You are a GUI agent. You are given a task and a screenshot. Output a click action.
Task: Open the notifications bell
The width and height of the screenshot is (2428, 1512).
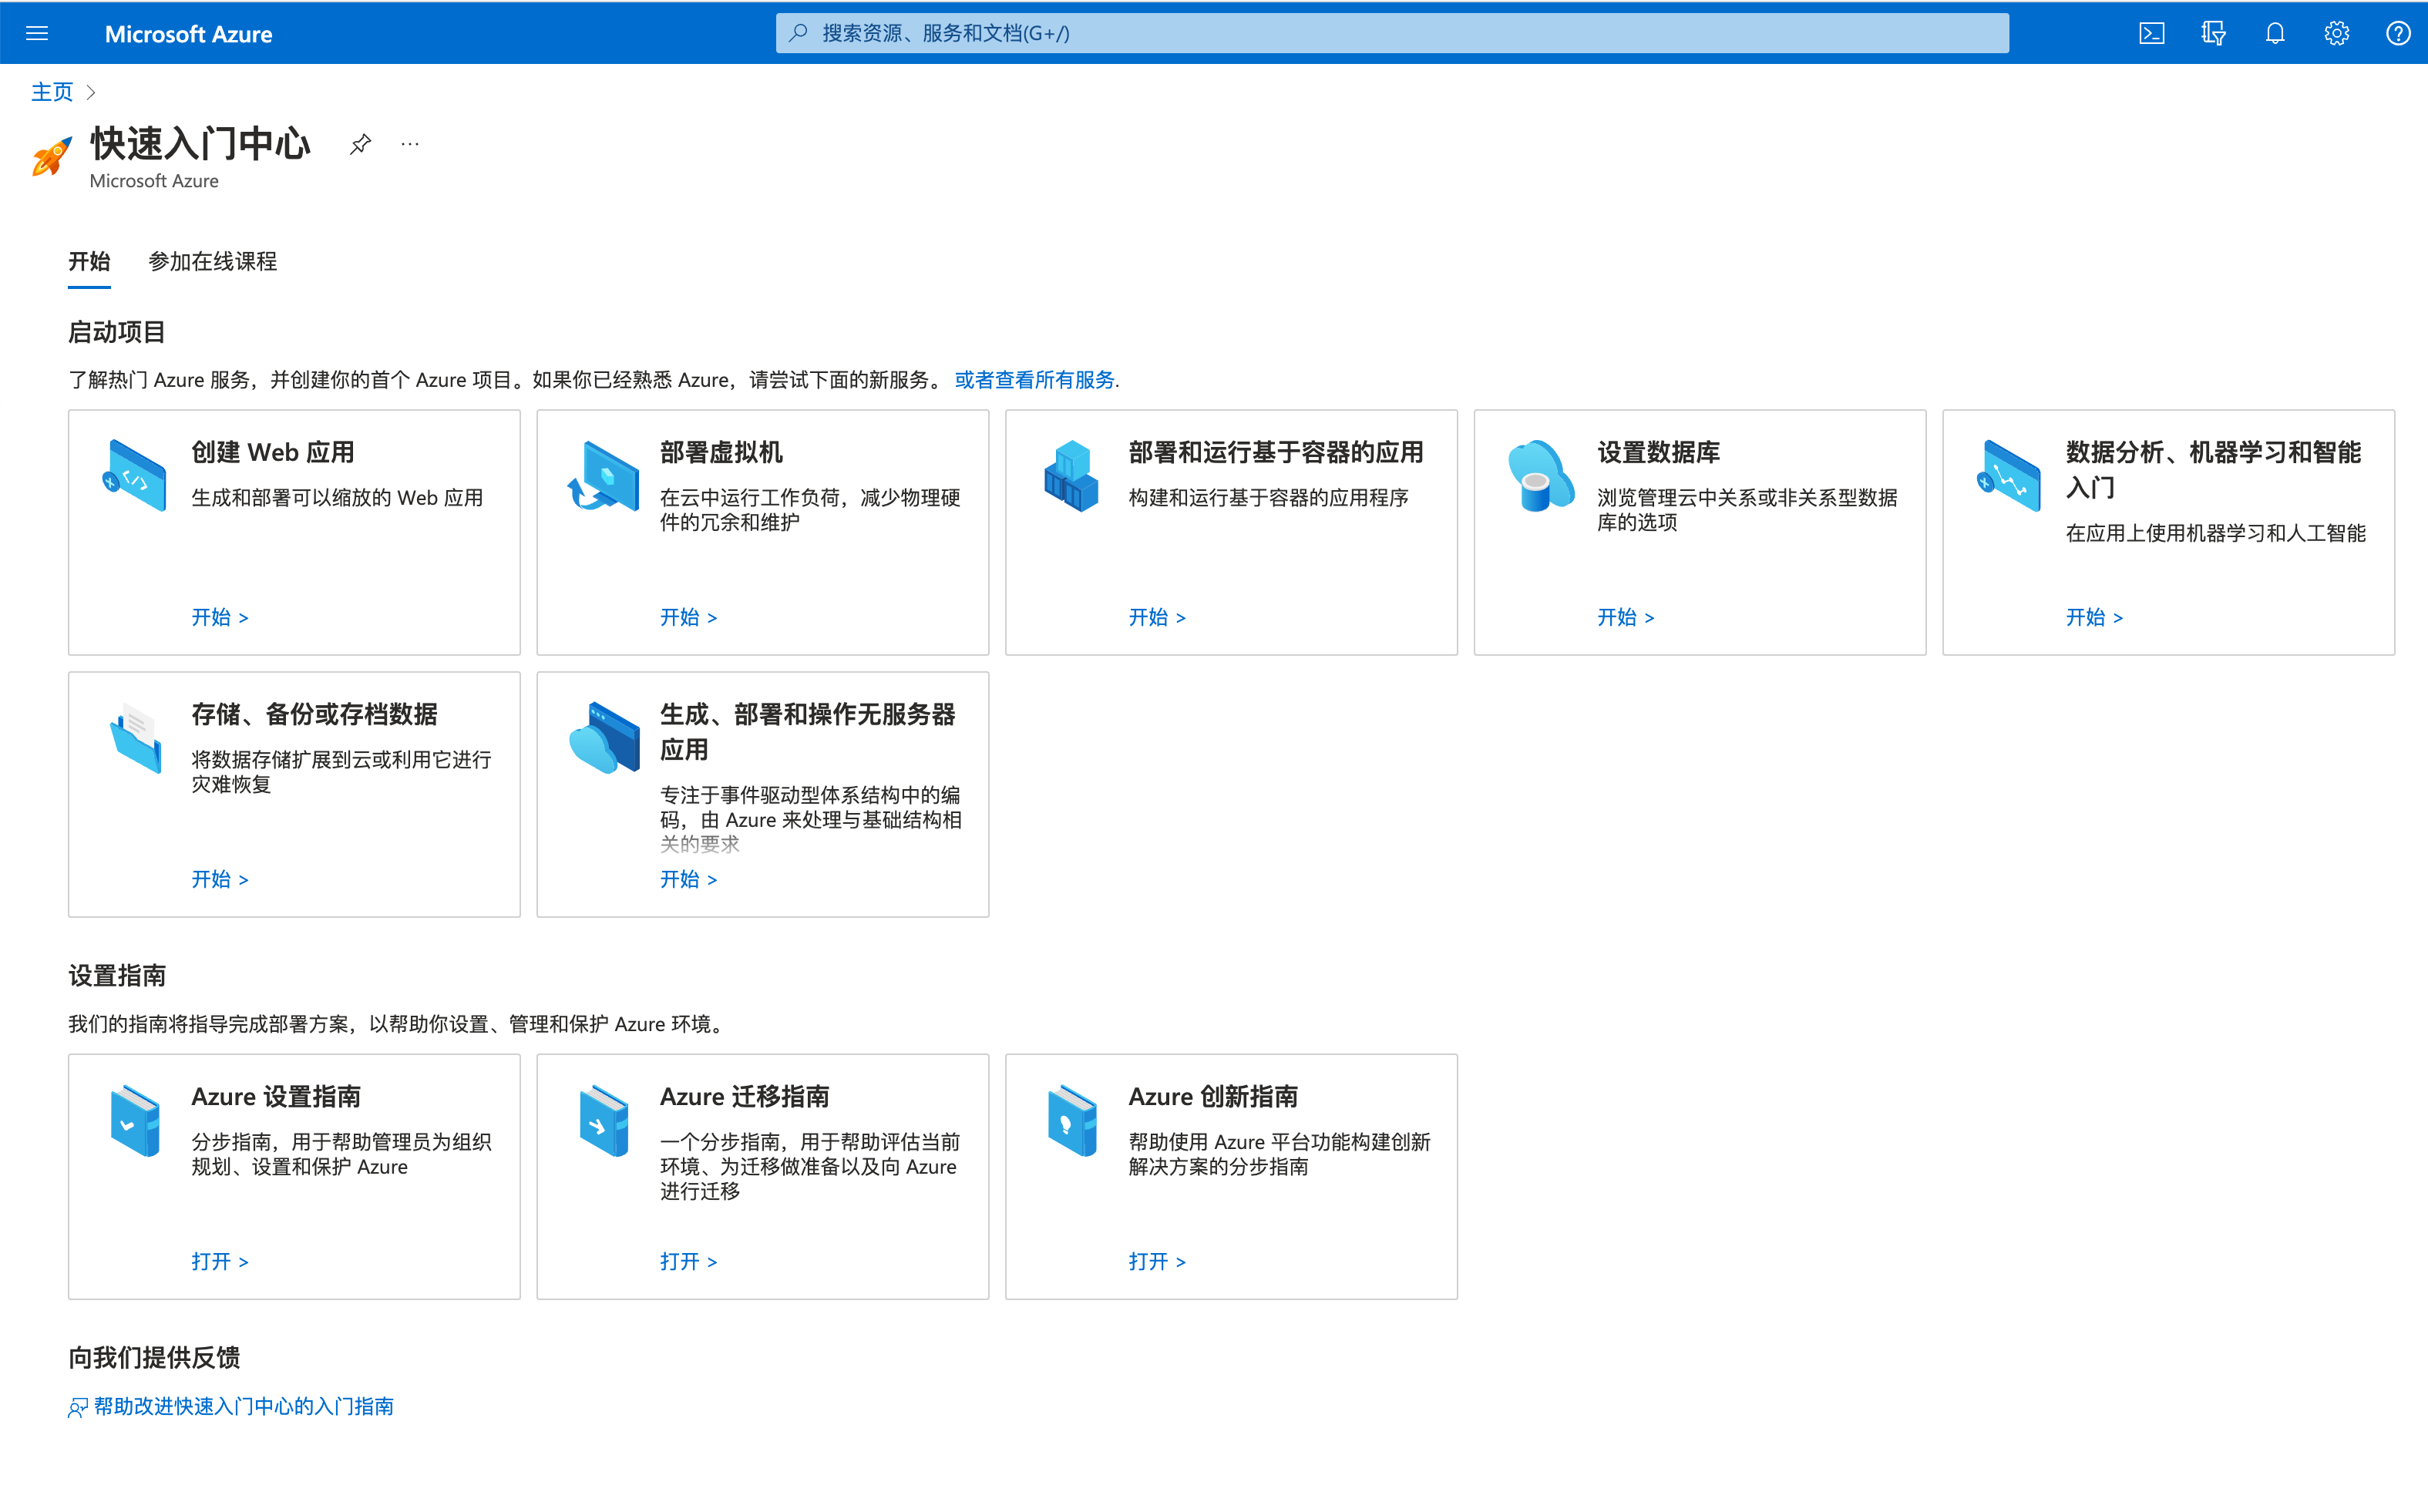pos(2275,33)
